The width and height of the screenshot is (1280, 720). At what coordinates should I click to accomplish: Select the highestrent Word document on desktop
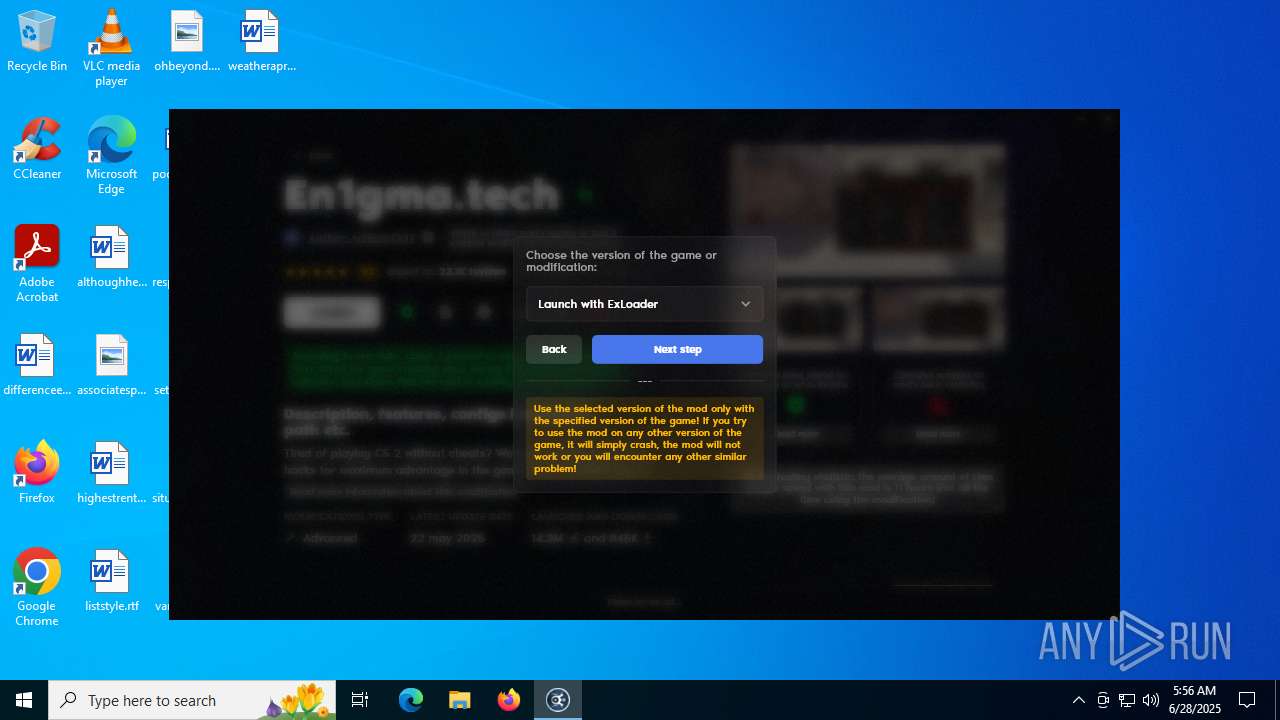point(111,472)
